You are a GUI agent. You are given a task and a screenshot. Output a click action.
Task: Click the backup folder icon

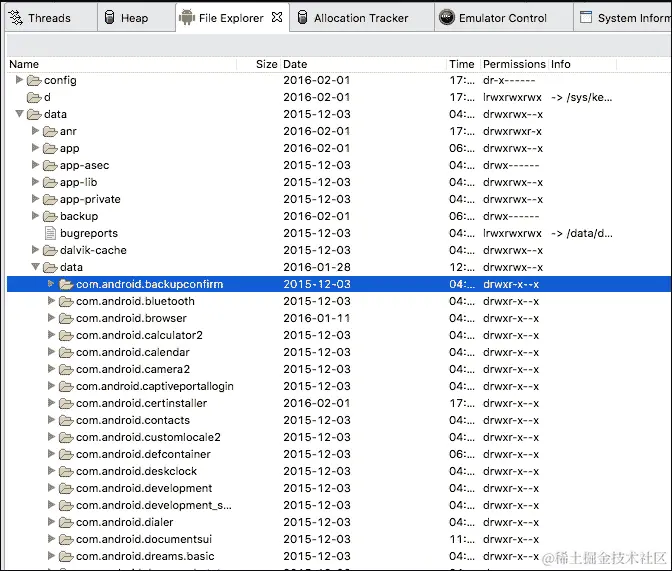point(50,216)
